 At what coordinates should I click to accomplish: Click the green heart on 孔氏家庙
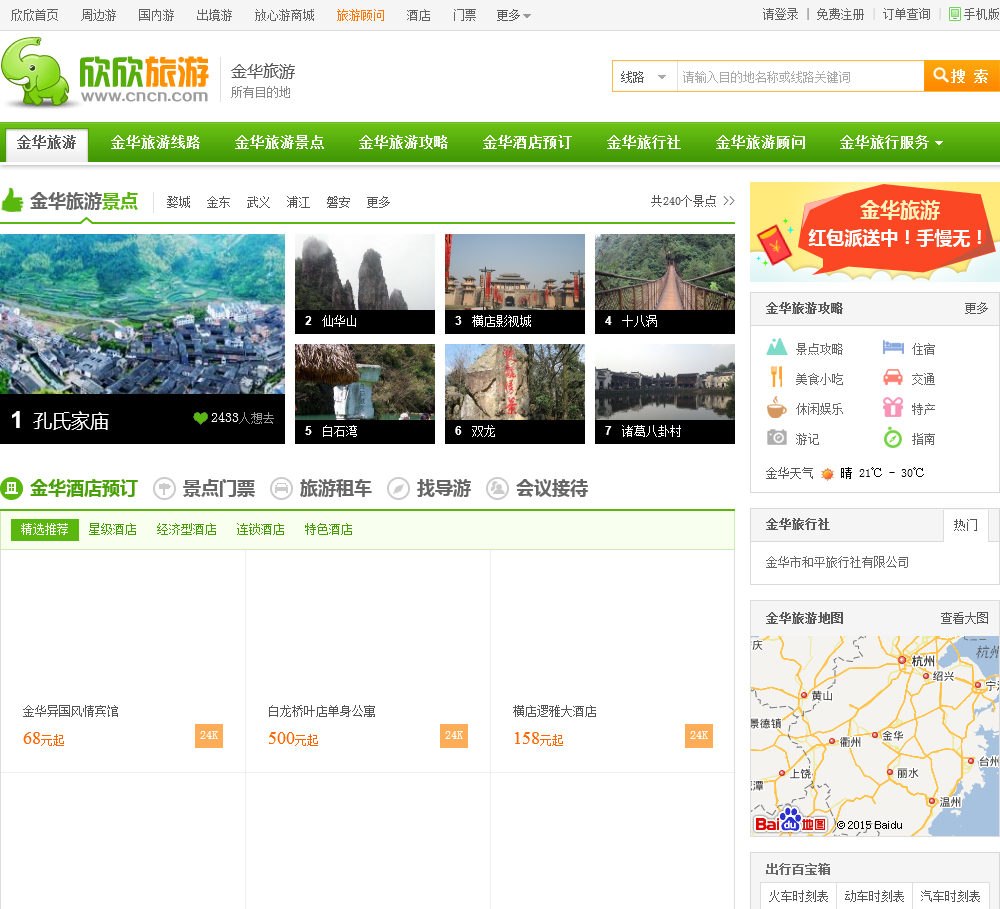(200, 418)
